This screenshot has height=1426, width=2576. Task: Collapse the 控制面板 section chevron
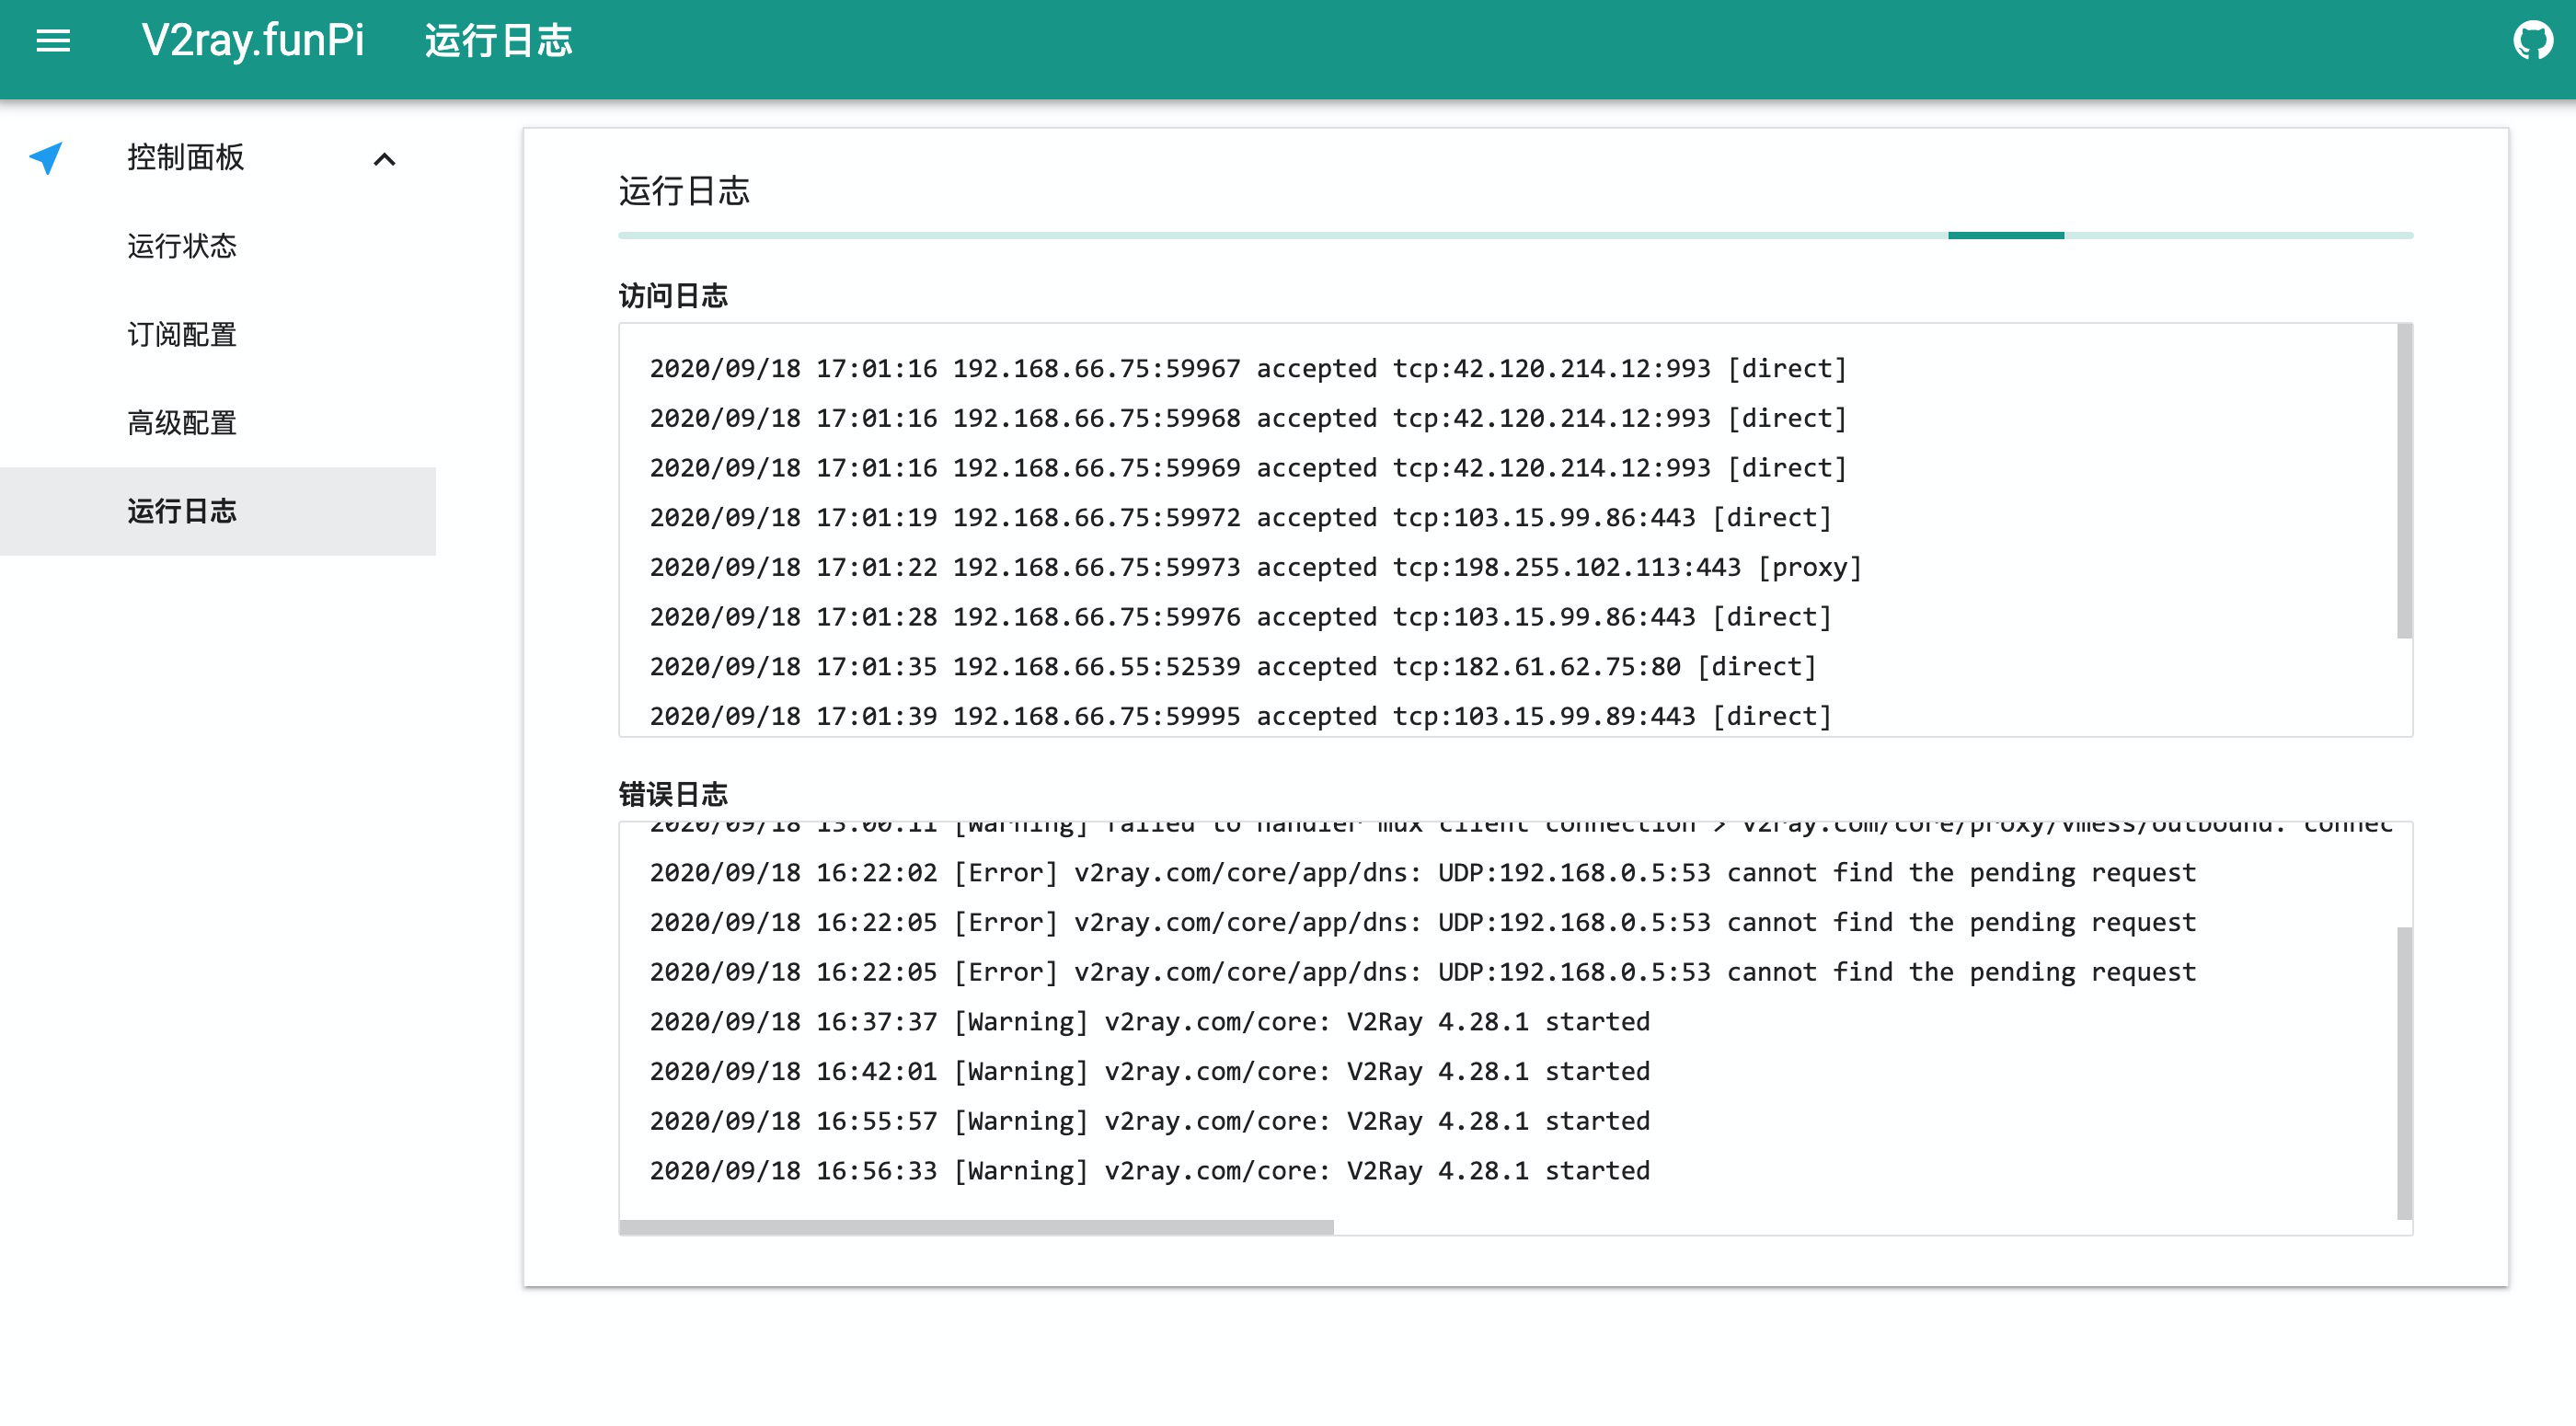click(x=384, y=159)
